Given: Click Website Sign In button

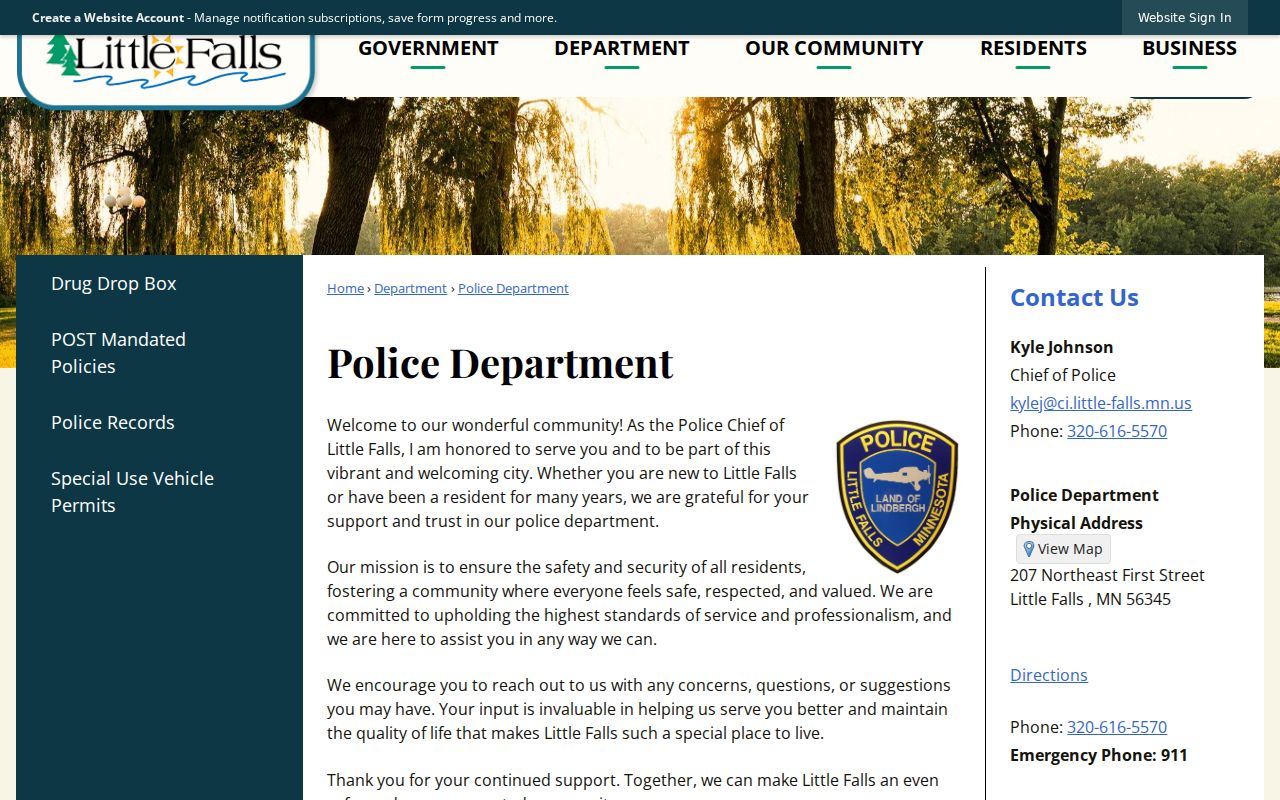Looking at the screenshot, I should click(1184, 17).
